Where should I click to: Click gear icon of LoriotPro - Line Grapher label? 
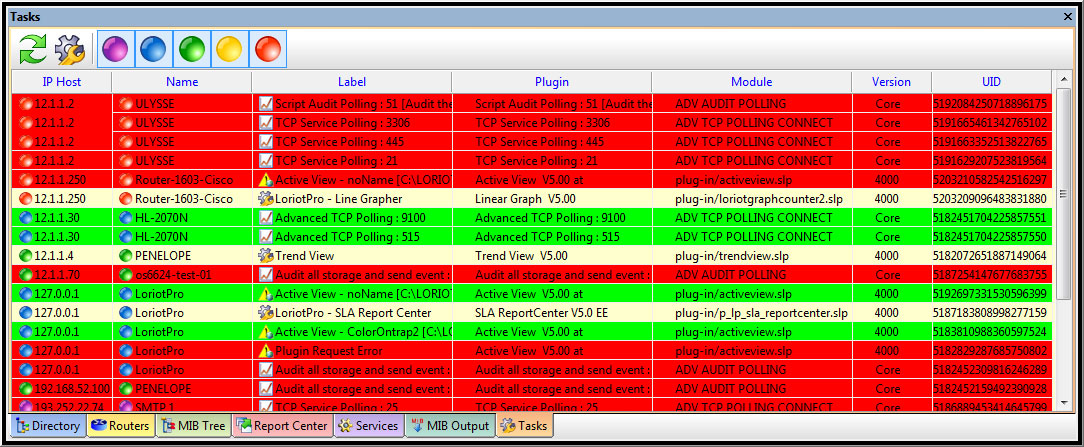(x=265, y=198)
